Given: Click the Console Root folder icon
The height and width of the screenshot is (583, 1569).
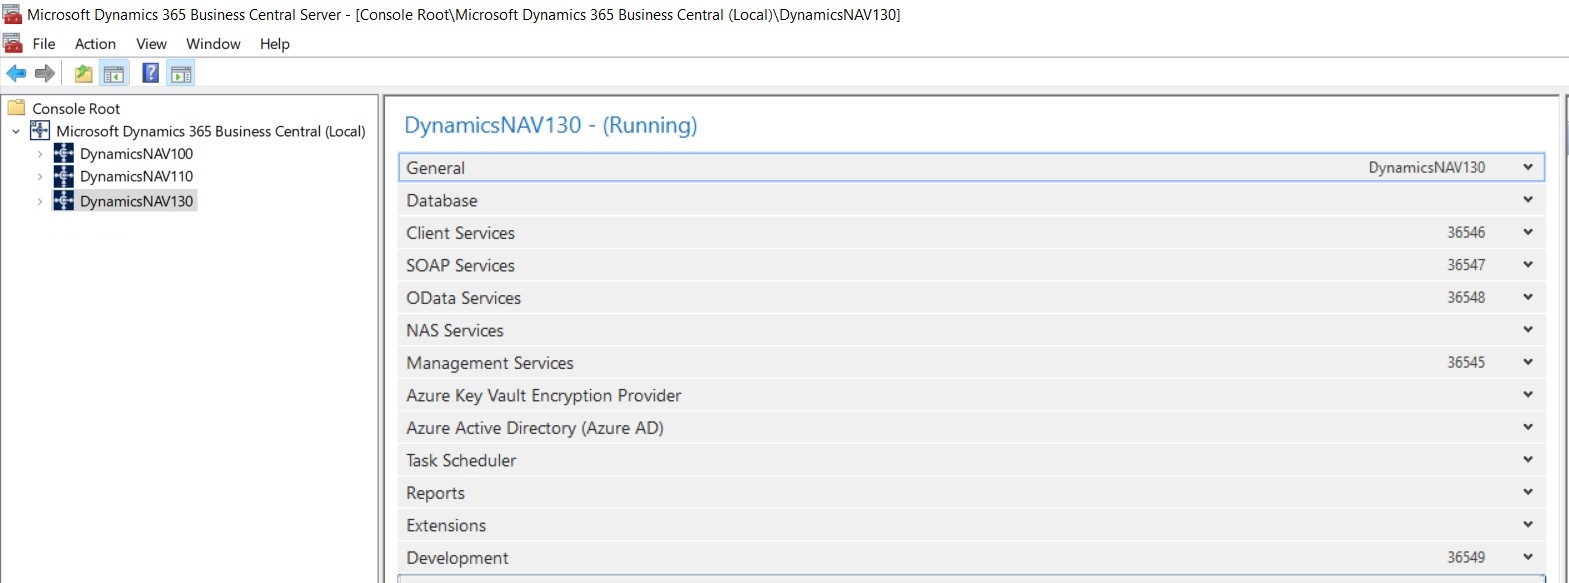Looking at the screenshot, I should (x=16, y=108).
